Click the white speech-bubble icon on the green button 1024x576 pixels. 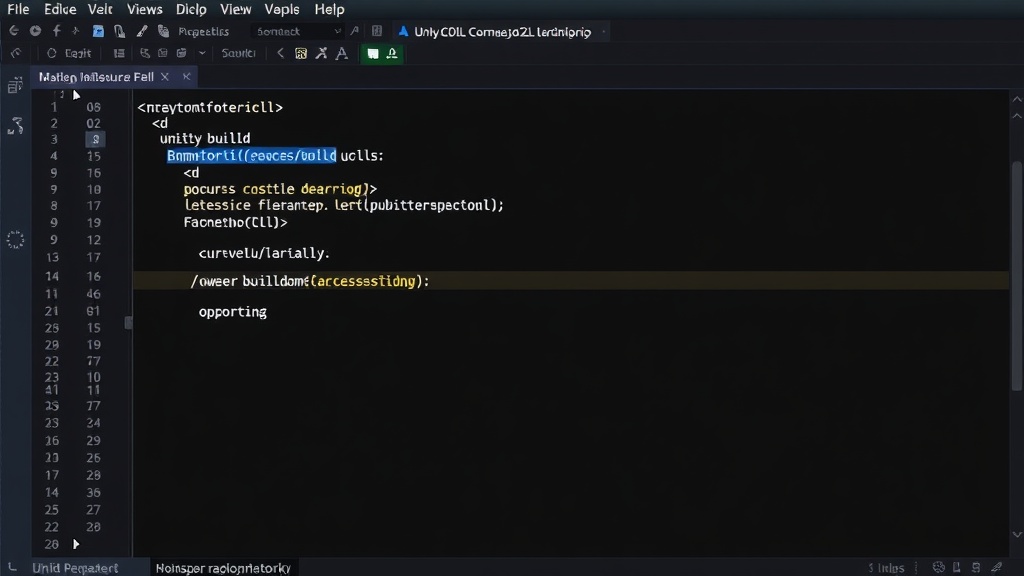click(372, 54)
